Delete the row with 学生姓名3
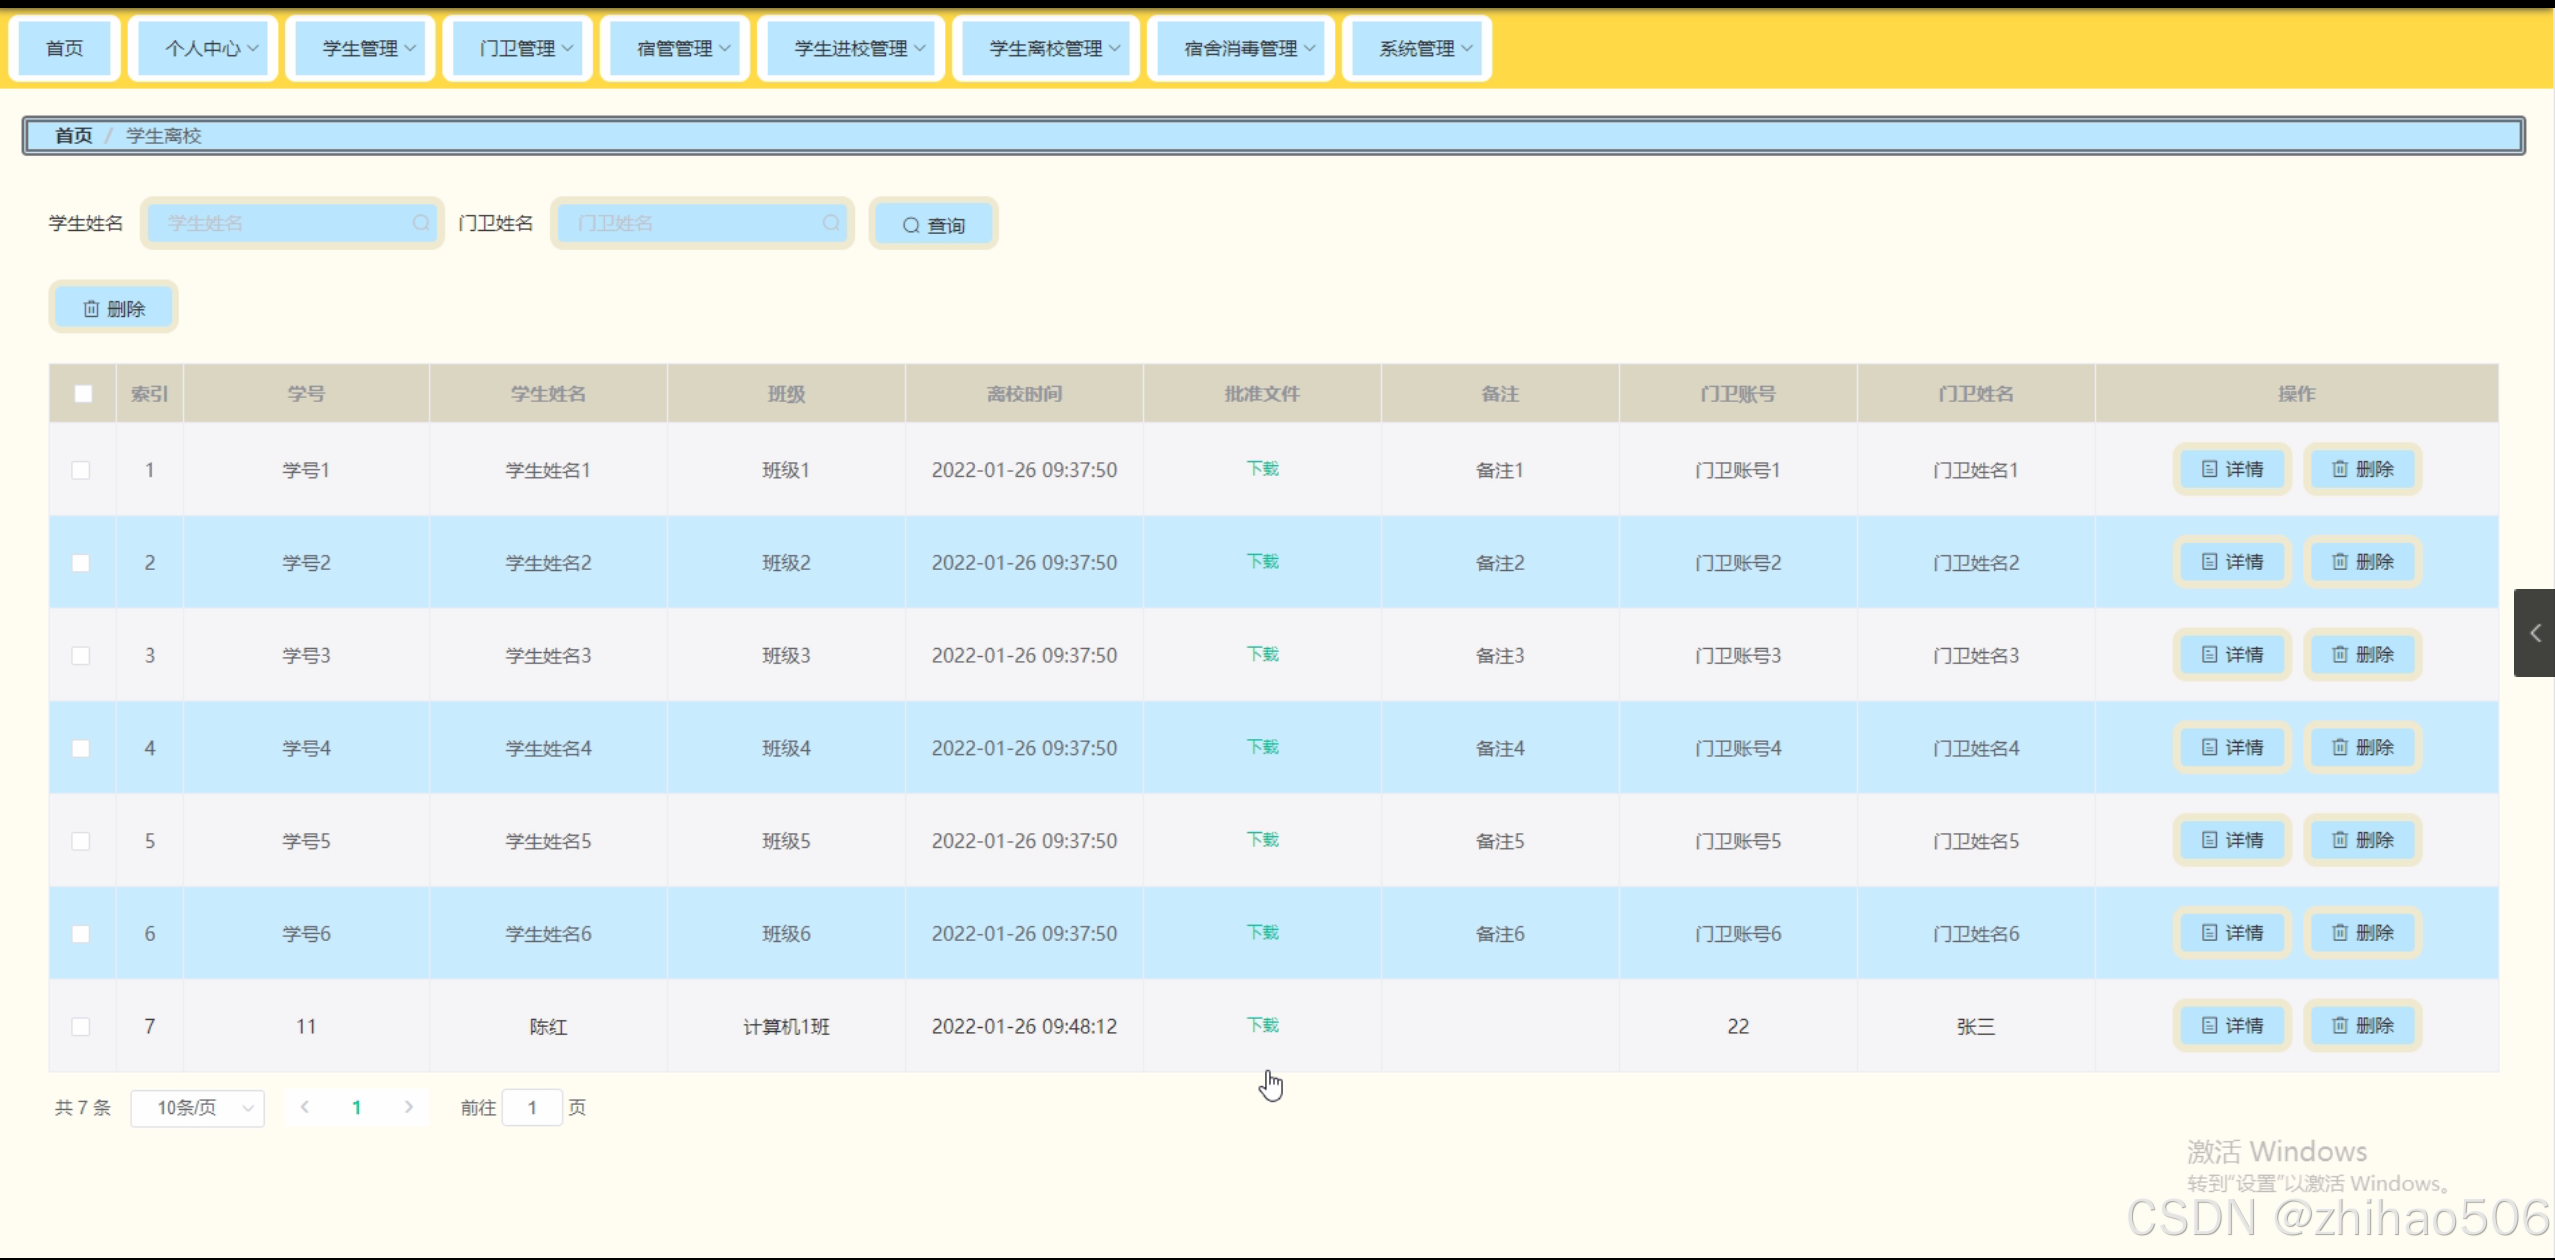This screenshot has height=1260, width=2555. [2362, 655]
